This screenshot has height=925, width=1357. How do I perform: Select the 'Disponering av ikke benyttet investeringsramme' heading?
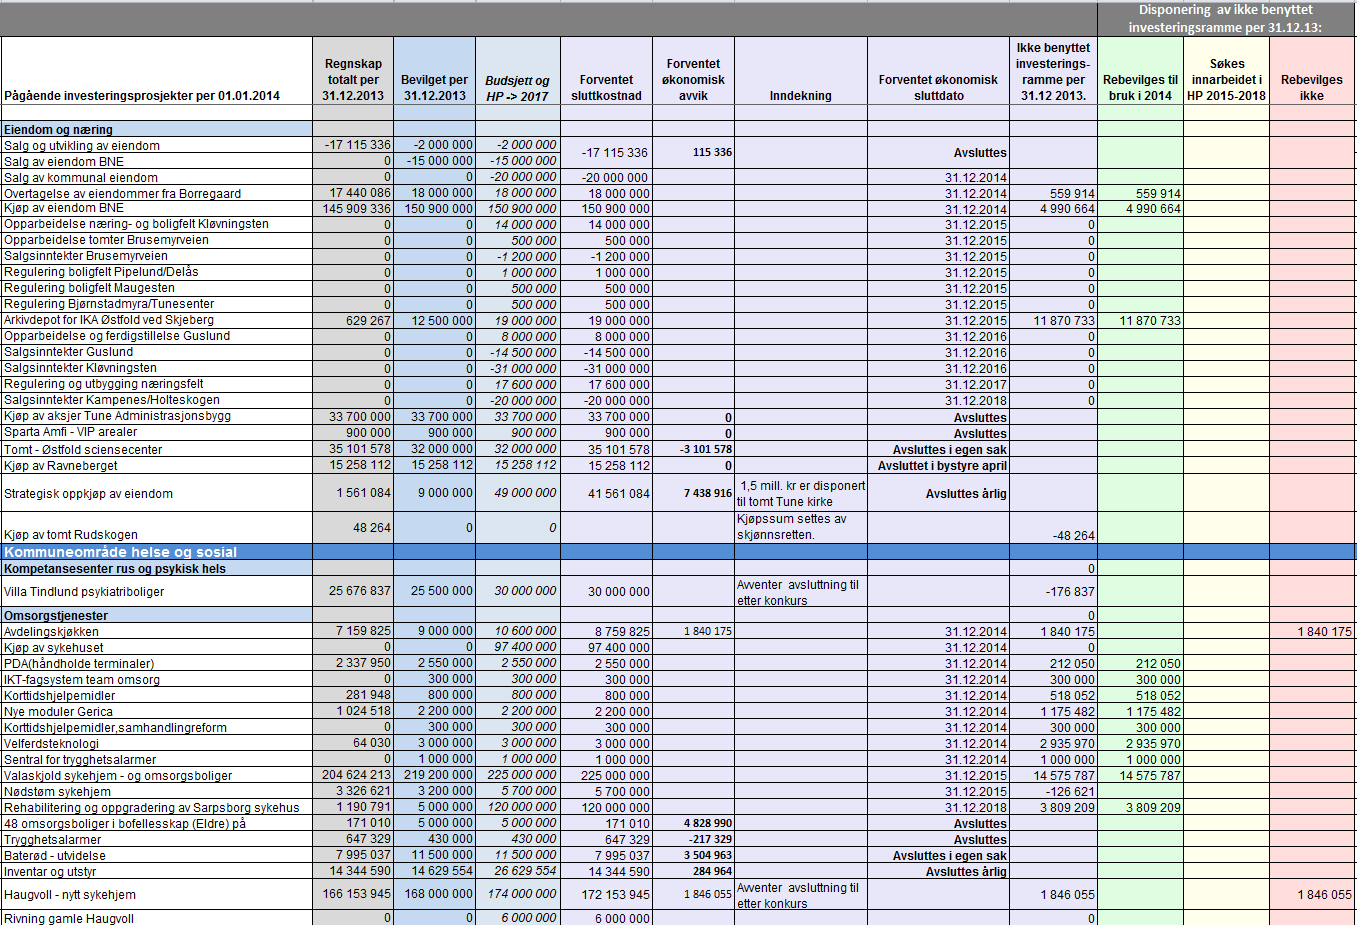[x=1225, y=19]
